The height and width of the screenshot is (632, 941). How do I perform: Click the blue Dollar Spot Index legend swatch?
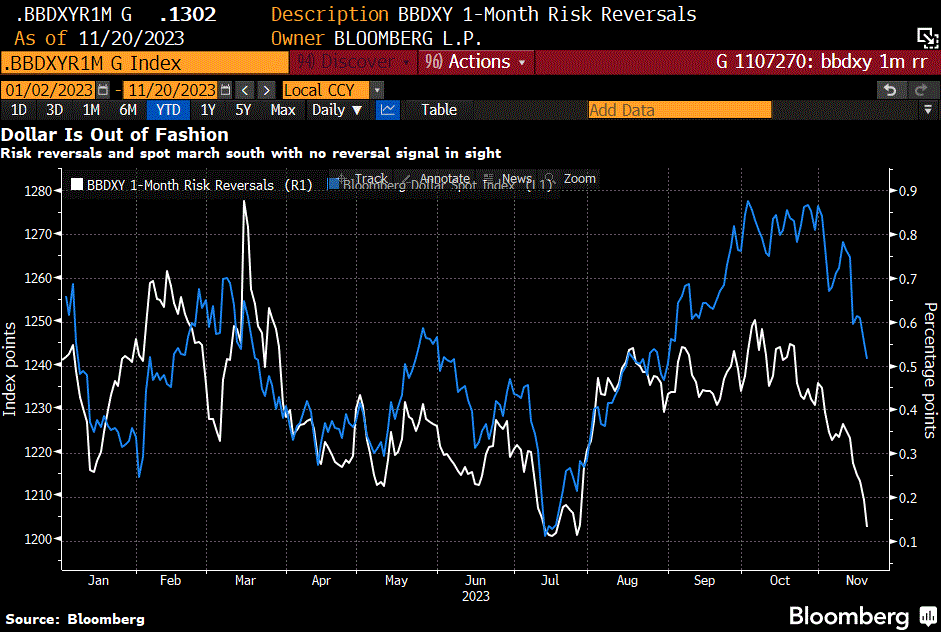click(332, 184)
